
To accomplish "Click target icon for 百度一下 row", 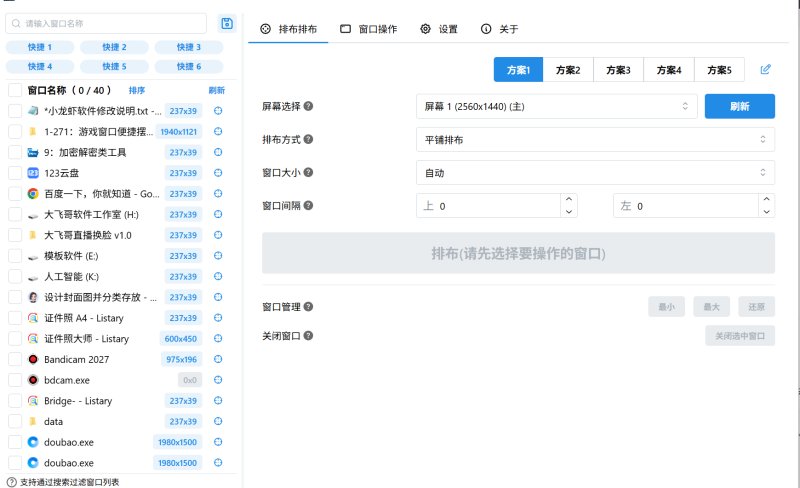I will (x=218, y=193).
